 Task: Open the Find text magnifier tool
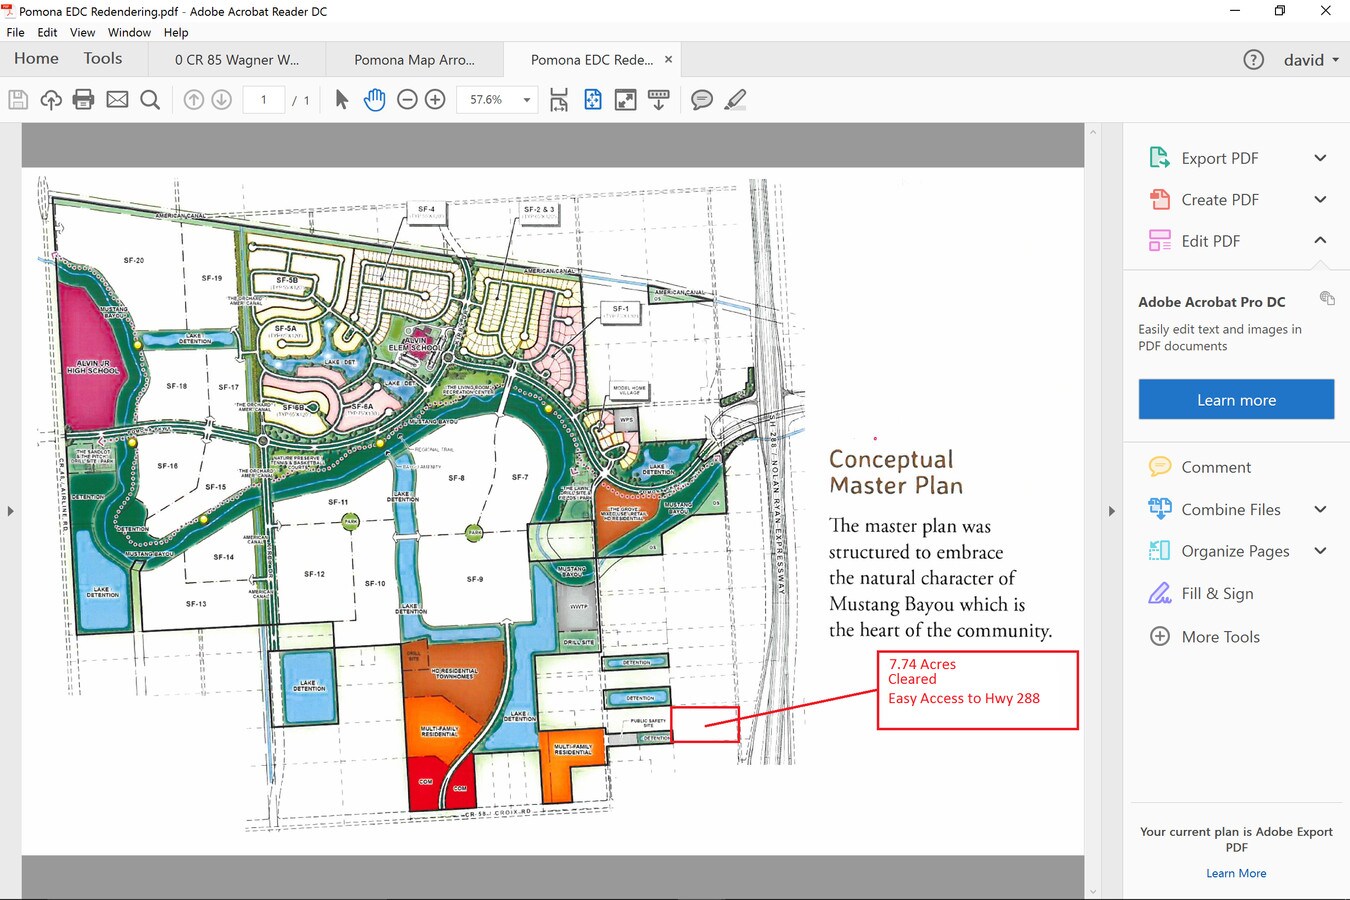(x=150, y=99)
